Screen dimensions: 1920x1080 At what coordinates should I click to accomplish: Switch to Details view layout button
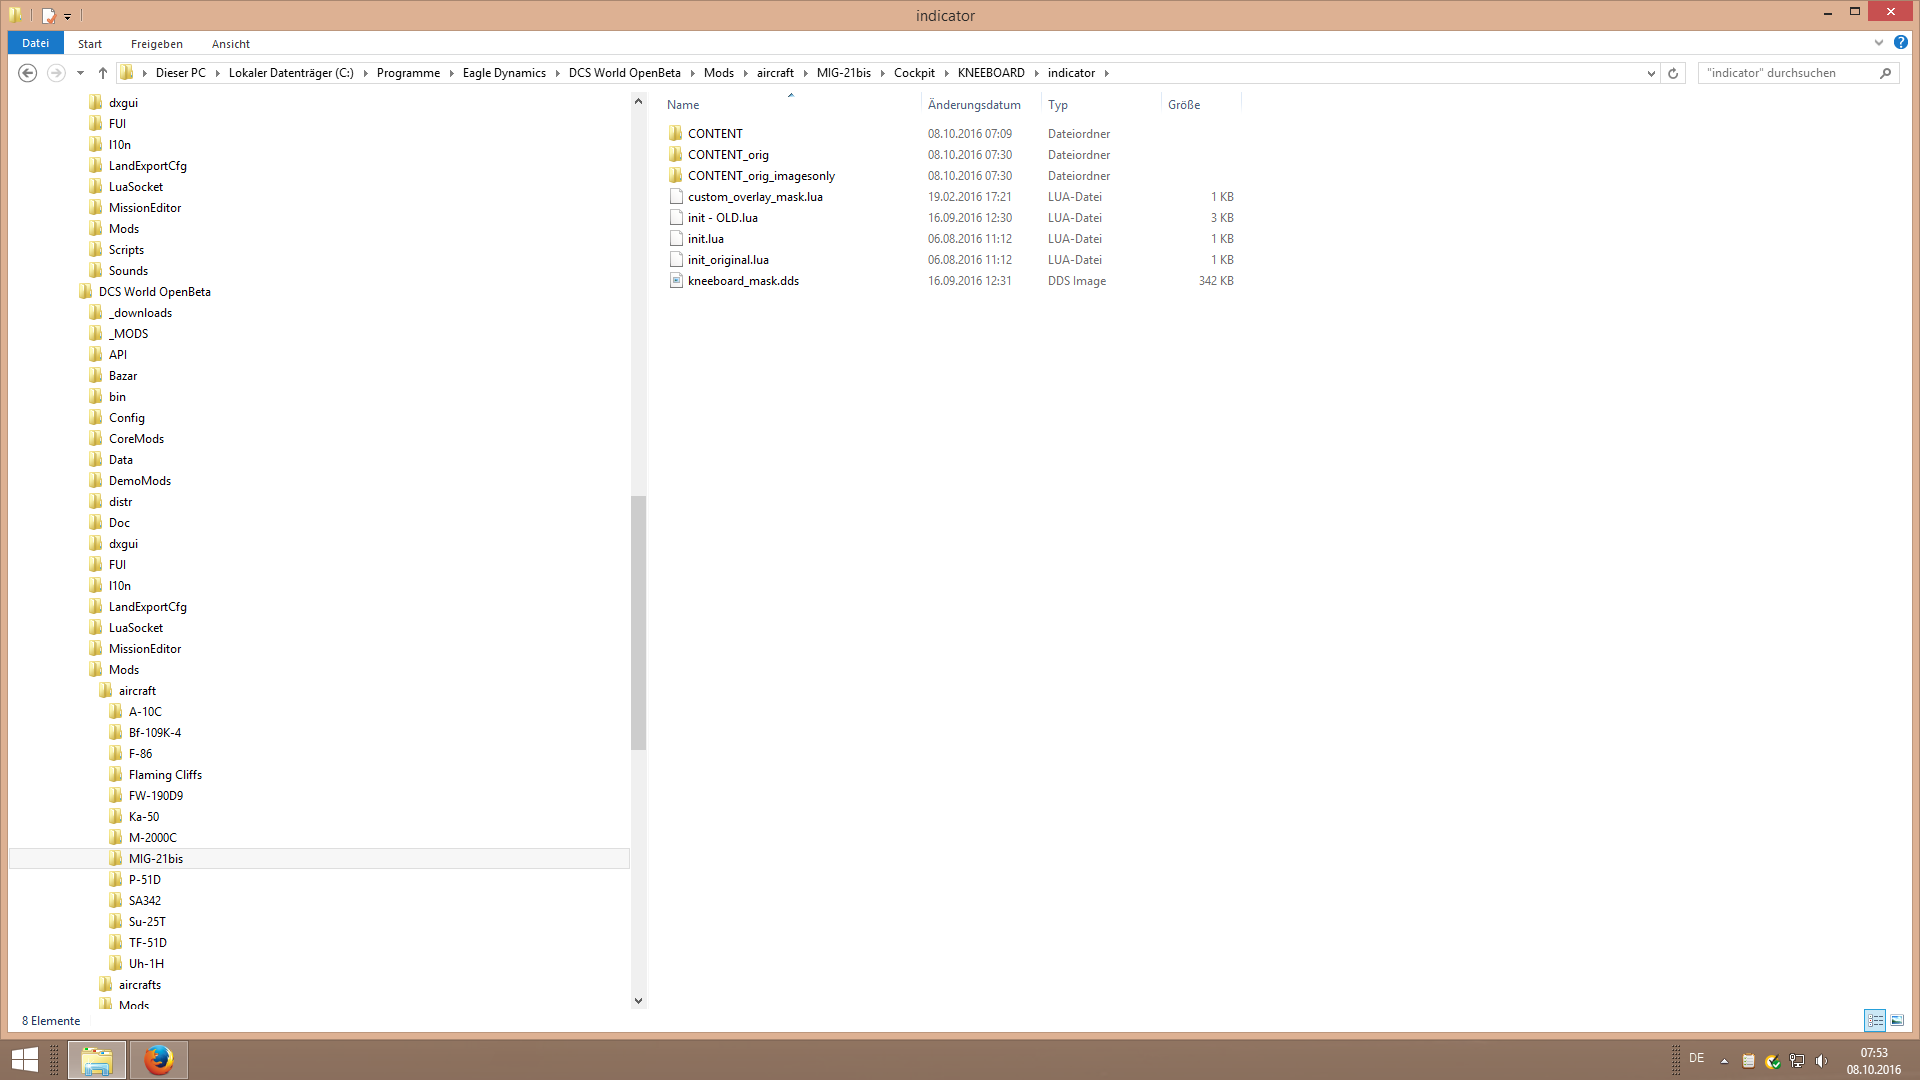click(1875, 1020)
